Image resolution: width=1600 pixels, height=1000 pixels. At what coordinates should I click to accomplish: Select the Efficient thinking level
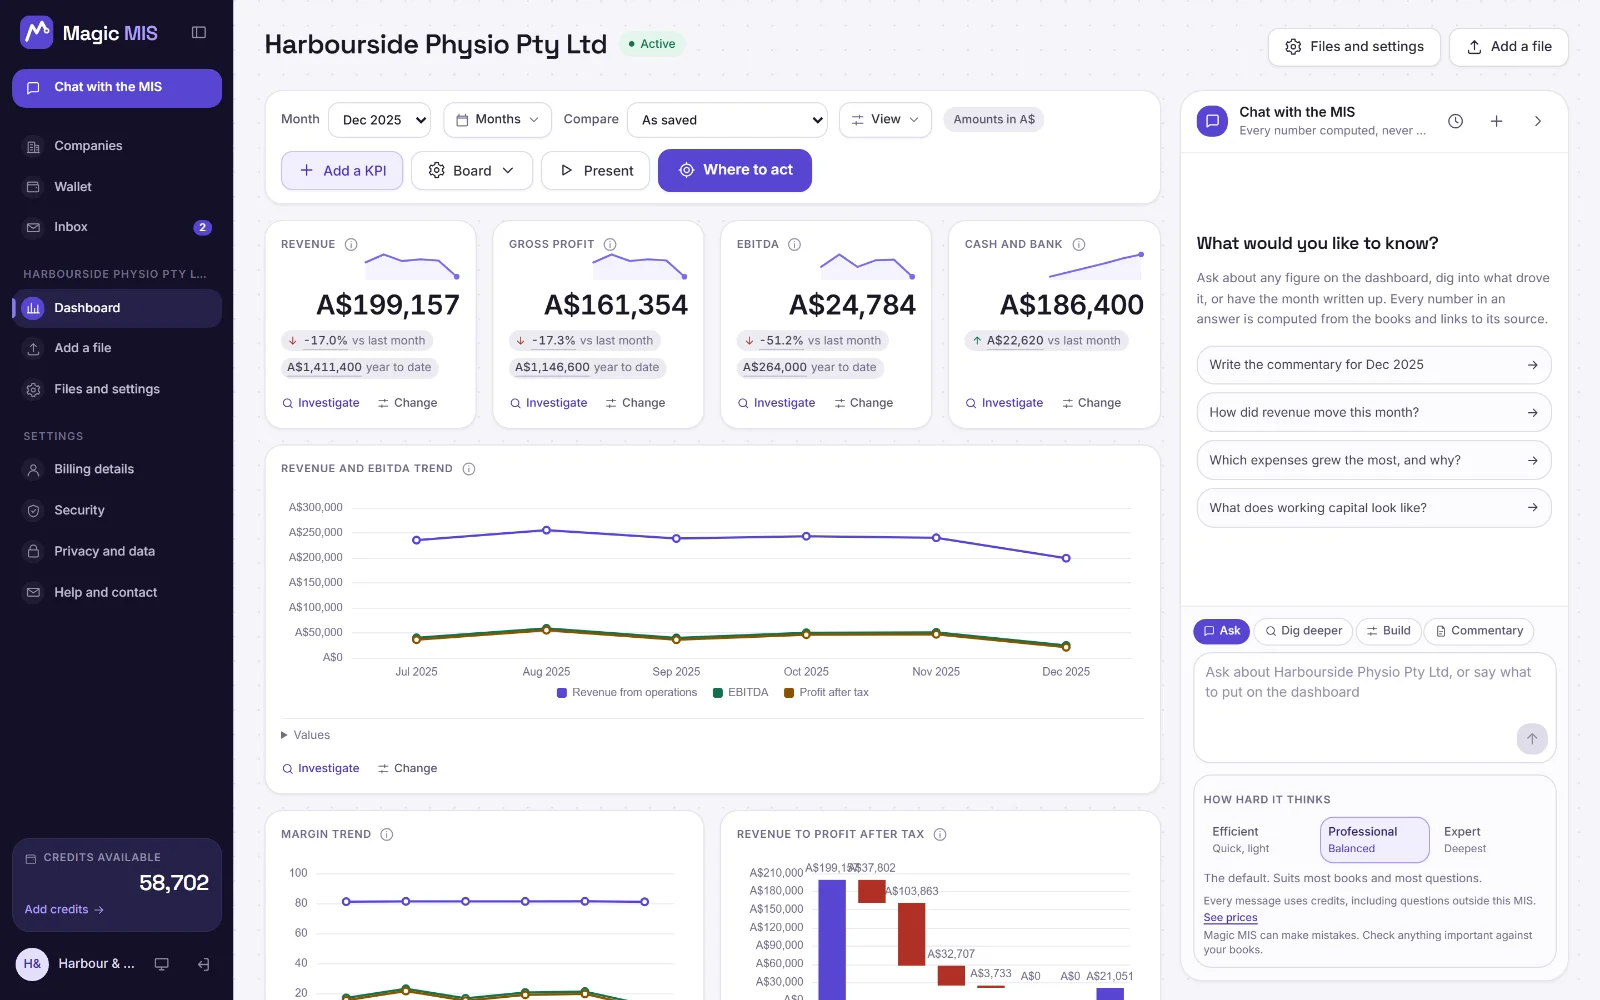[x=1259, y=840]
